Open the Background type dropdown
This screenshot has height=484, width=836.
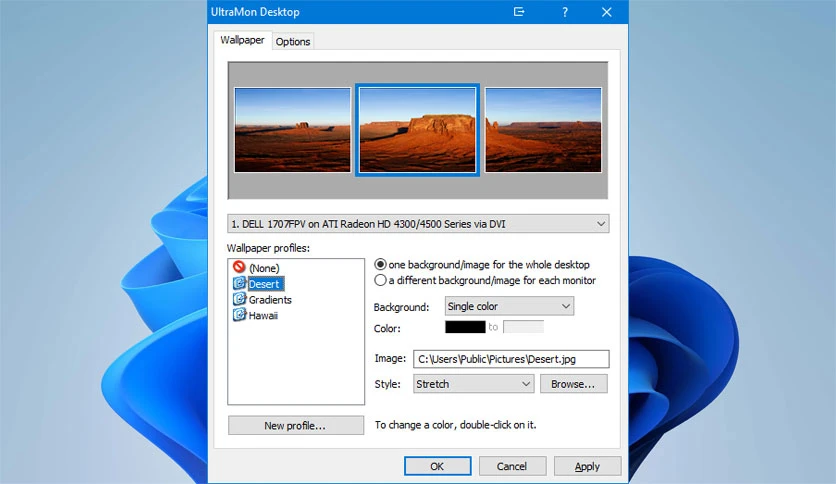pos(509,306)
